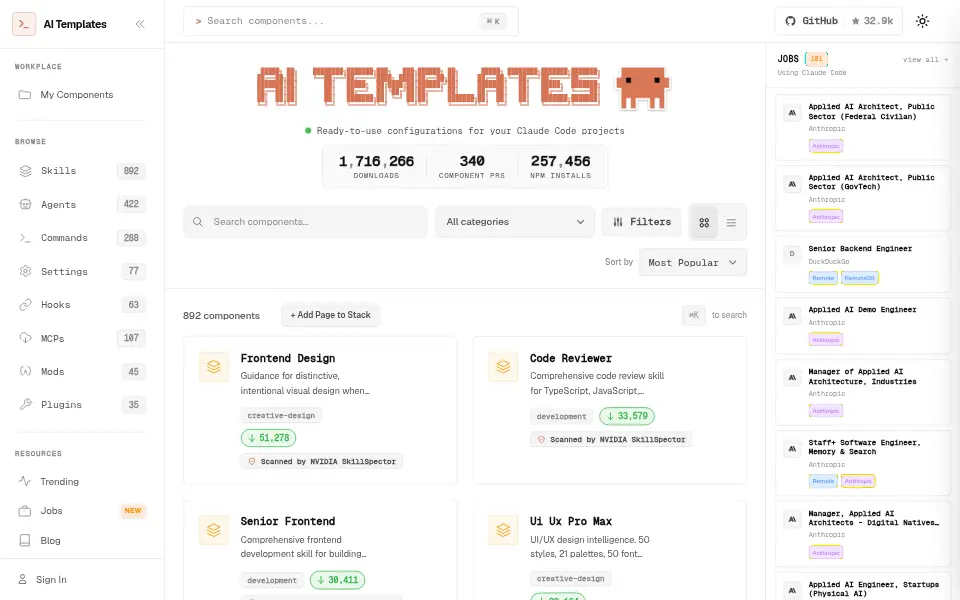This screenshot has width=960, height=600.
Task: Toggle light/dark theme with the sun icon
Action: pos(922,21)
